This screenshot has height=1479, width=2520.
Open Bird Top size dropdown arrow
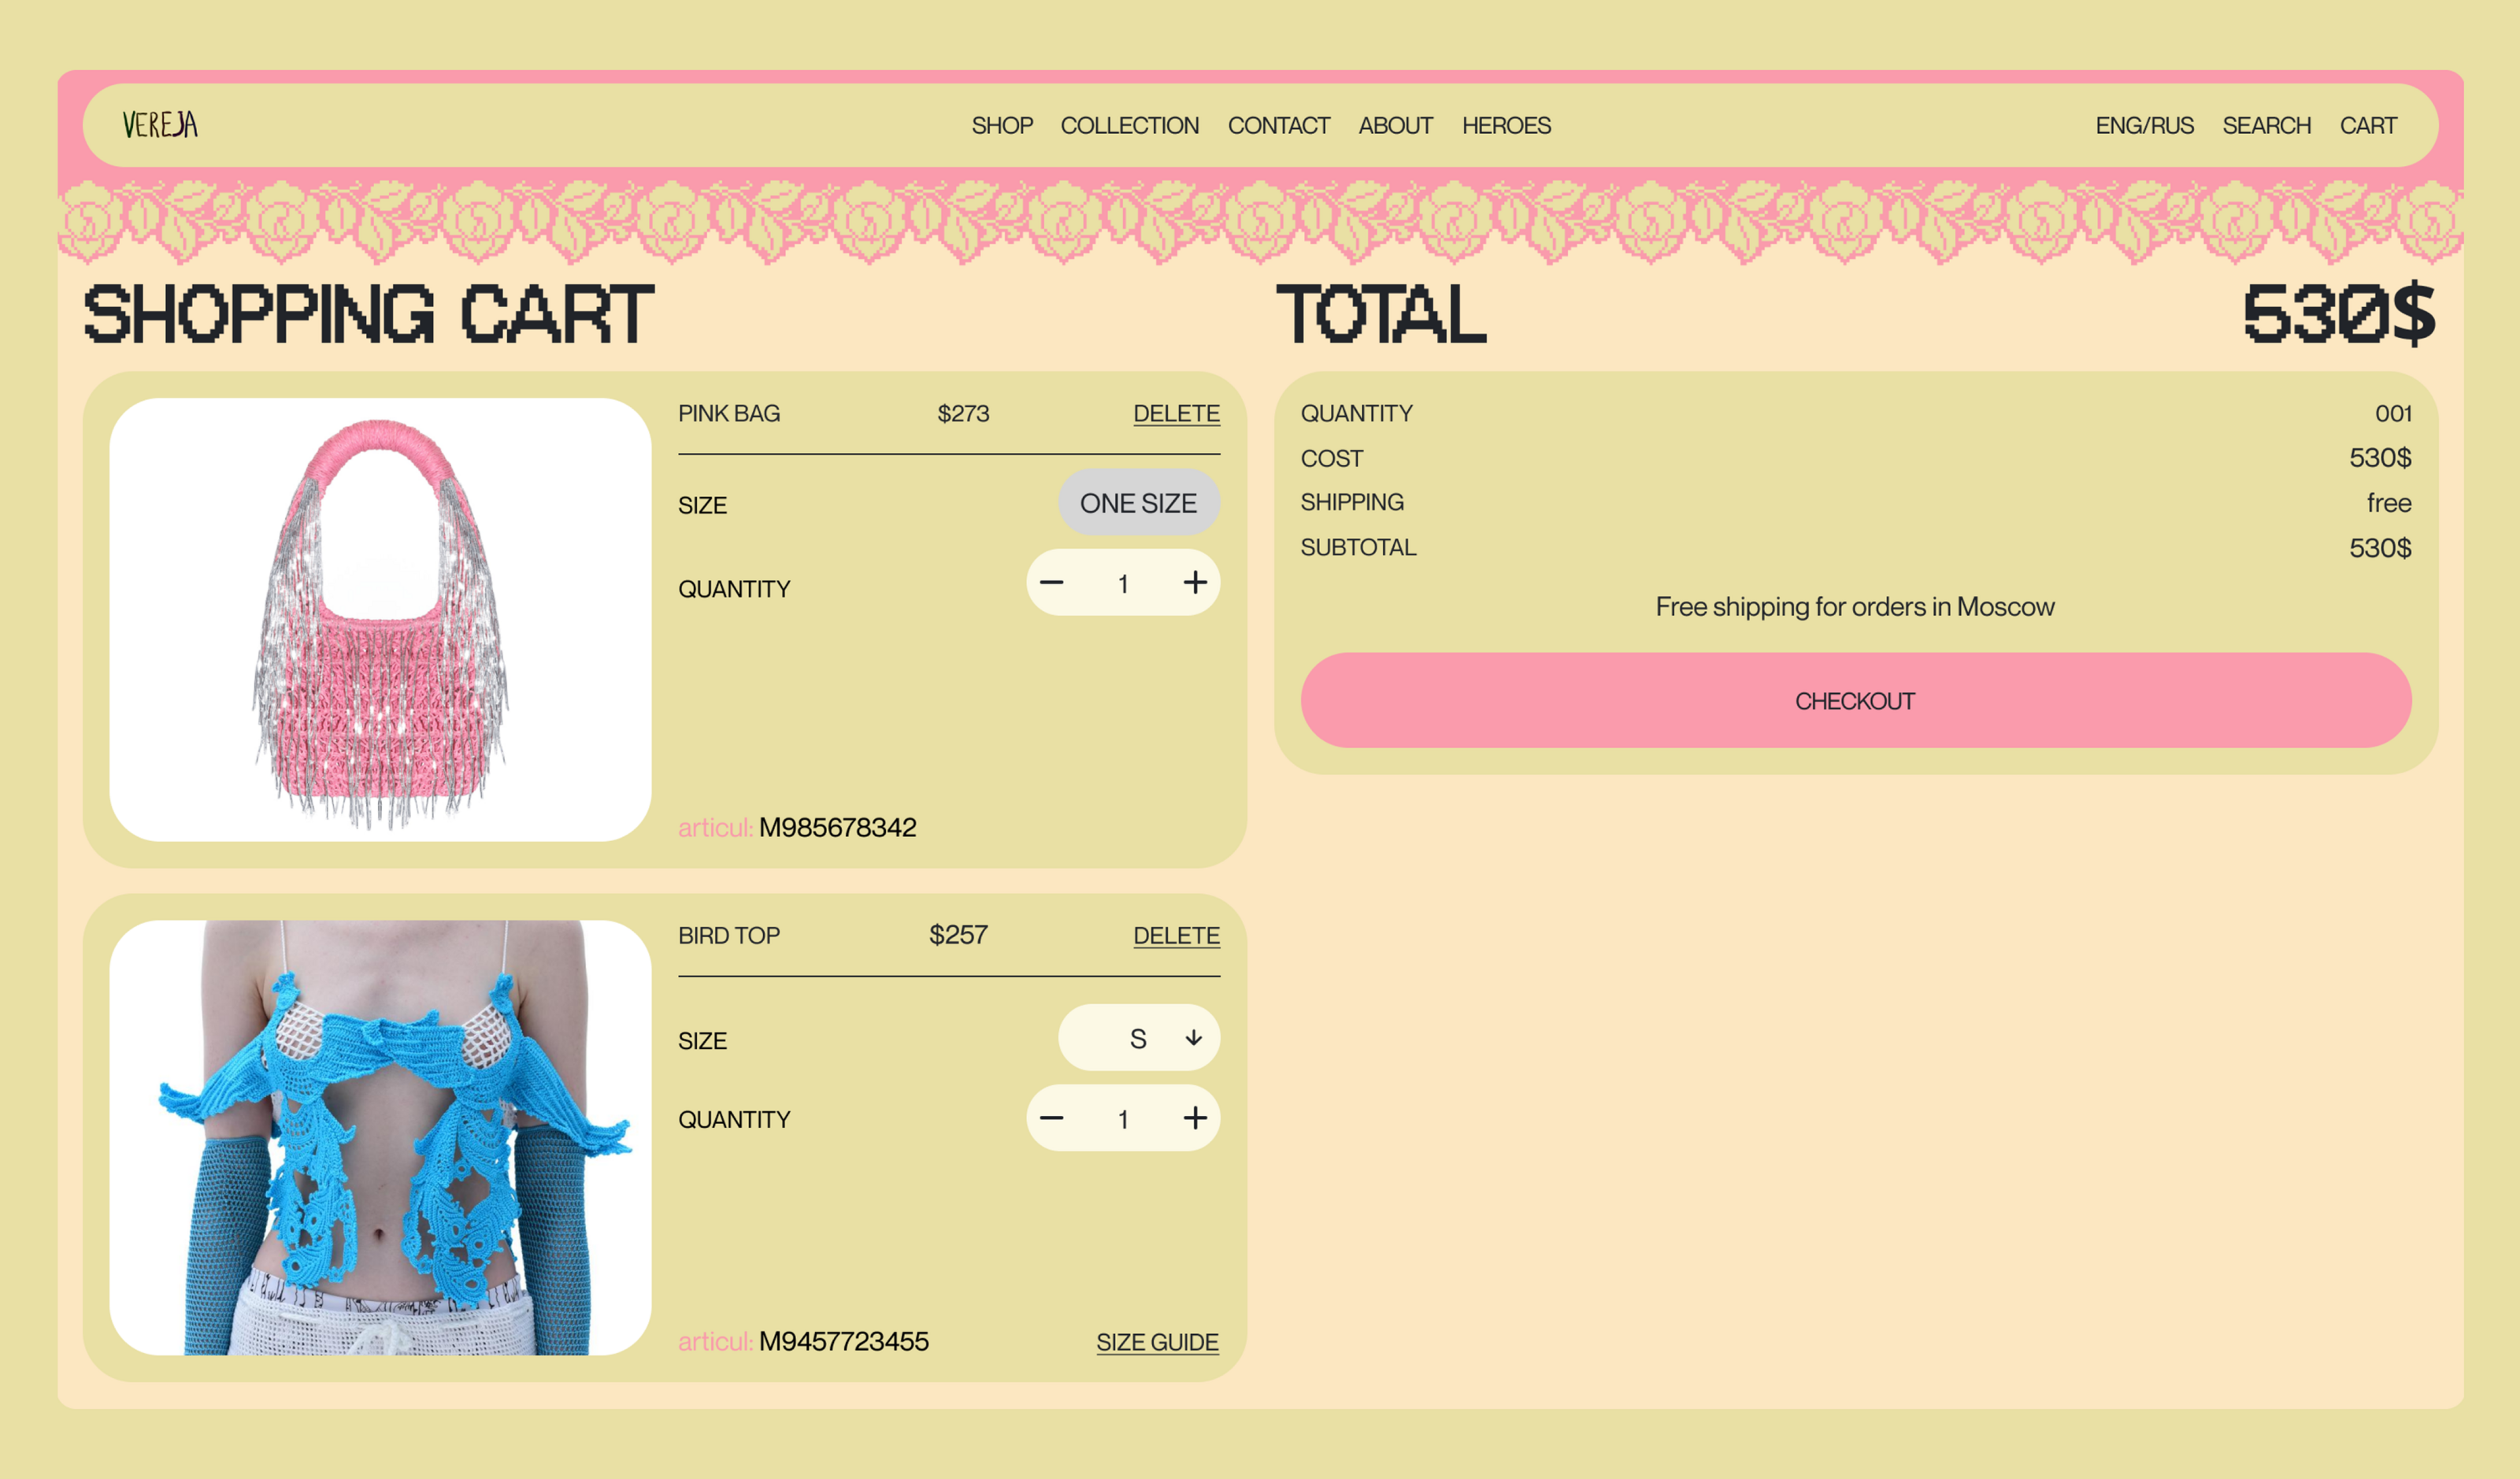click(1193, 1038)
